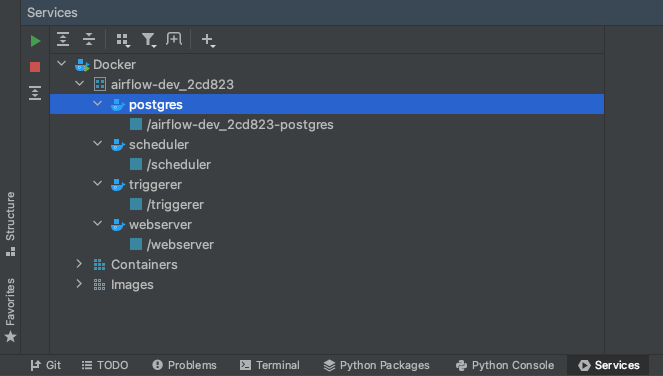The width and height of the screenshot is (663, 376).
Task: Click the red Stop button
Action: click(35, 67)
